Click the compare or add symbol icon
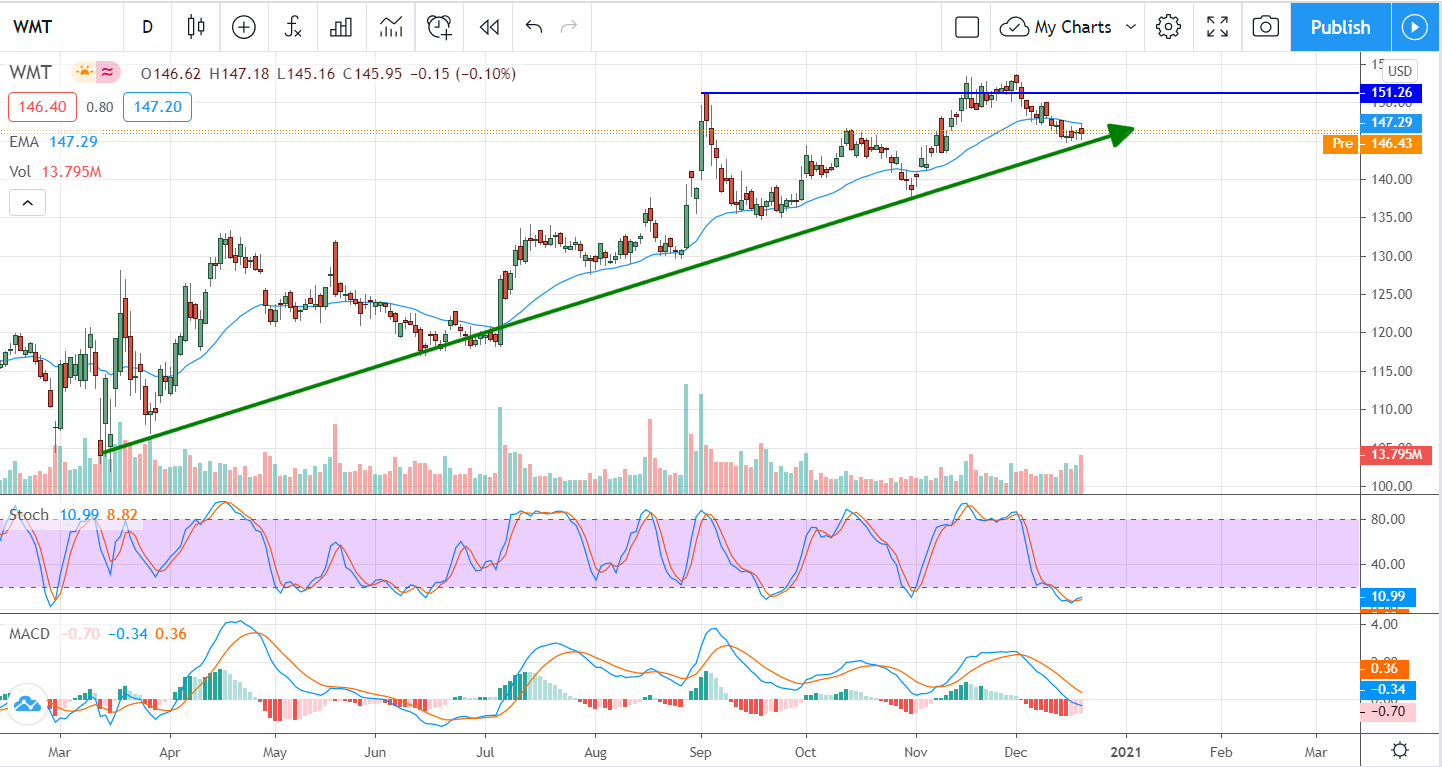 click(x=244, y=27)
